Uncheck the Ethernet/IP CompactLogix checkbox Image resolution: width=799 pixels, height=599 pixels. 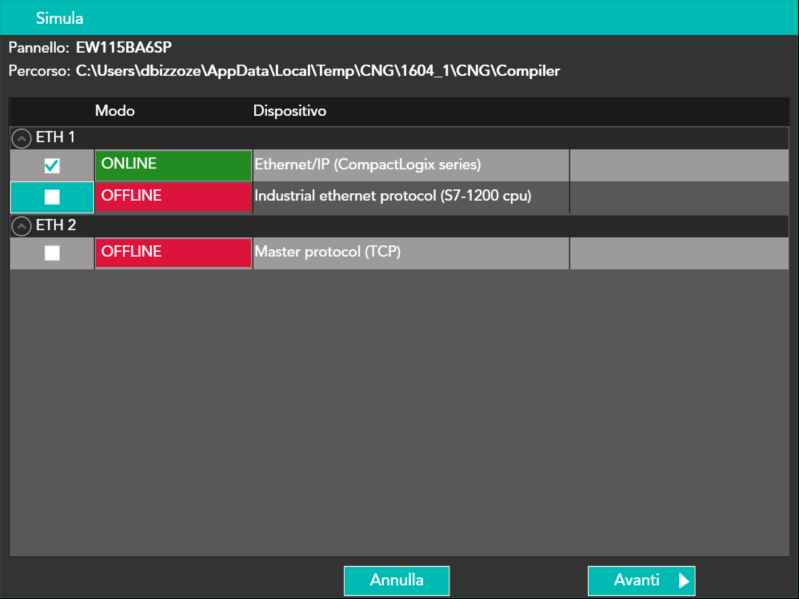(x=52, y=166)
